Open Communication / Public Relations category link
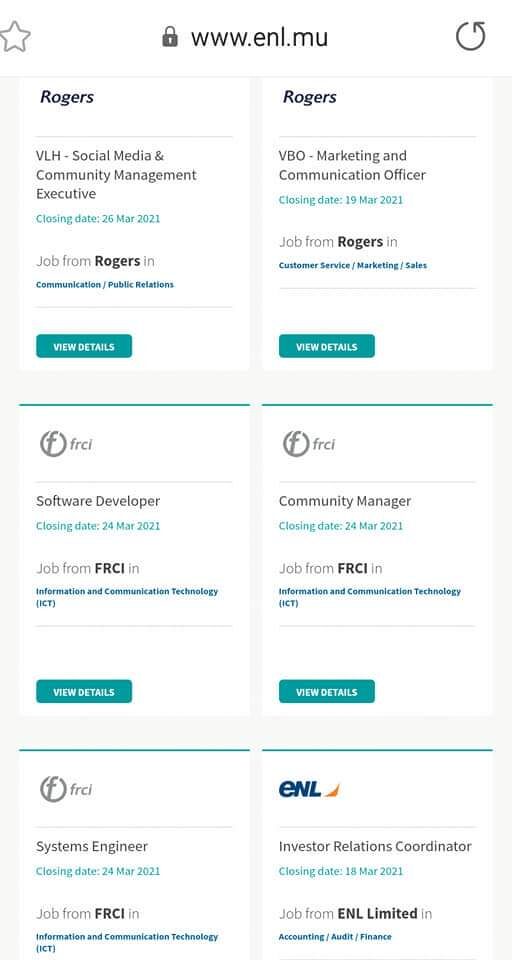512x960 pixels. tap(105, 284)
